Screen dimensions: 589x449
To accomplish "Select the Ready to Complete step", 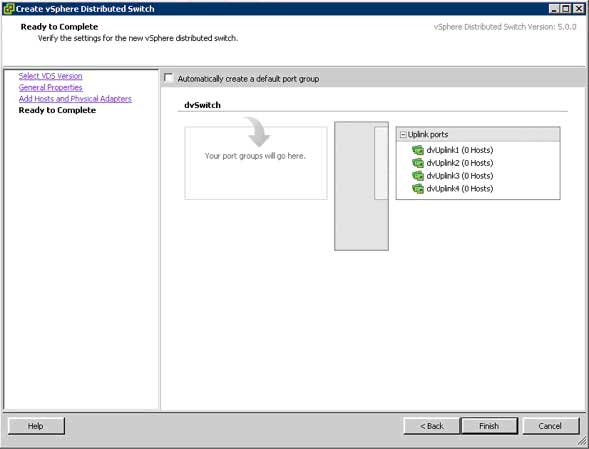I will pos(57,110).
